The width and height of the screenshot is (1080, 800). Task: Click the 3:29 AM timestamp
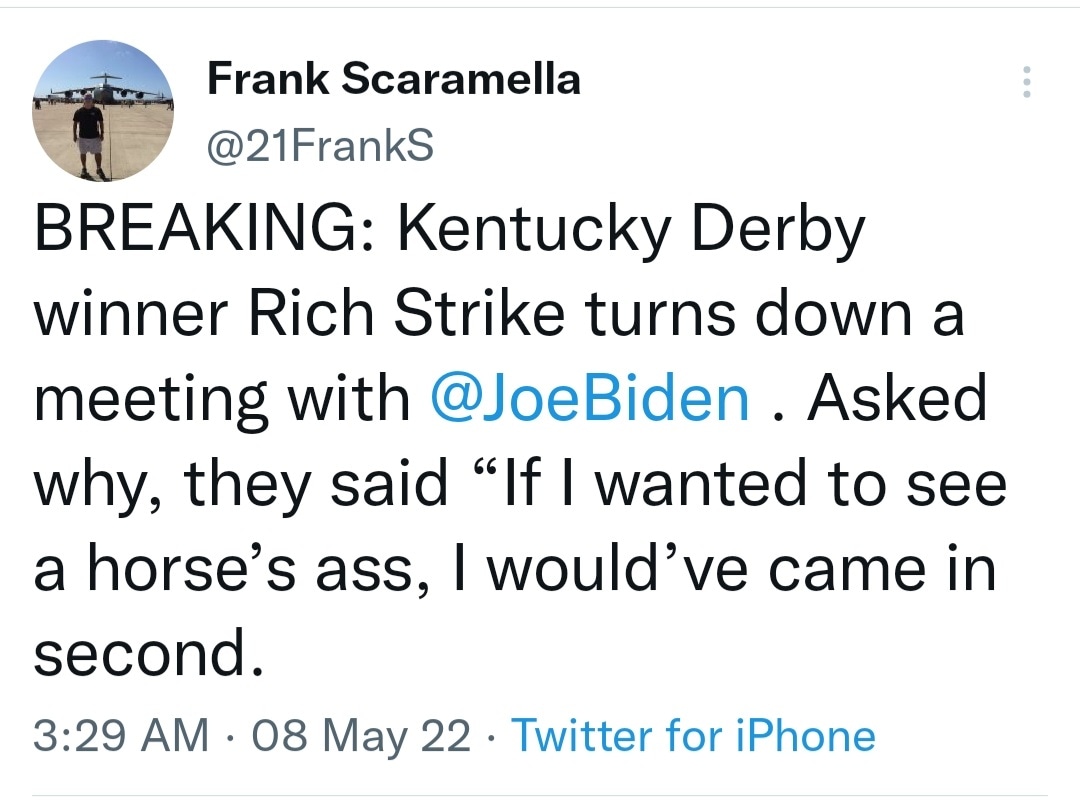coord(120,736)
